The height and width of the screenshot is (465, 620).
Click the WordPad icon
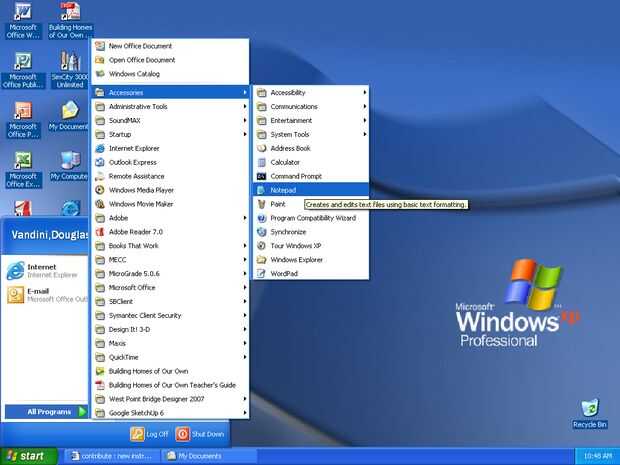pyautogui.click(x=261, y=274)
